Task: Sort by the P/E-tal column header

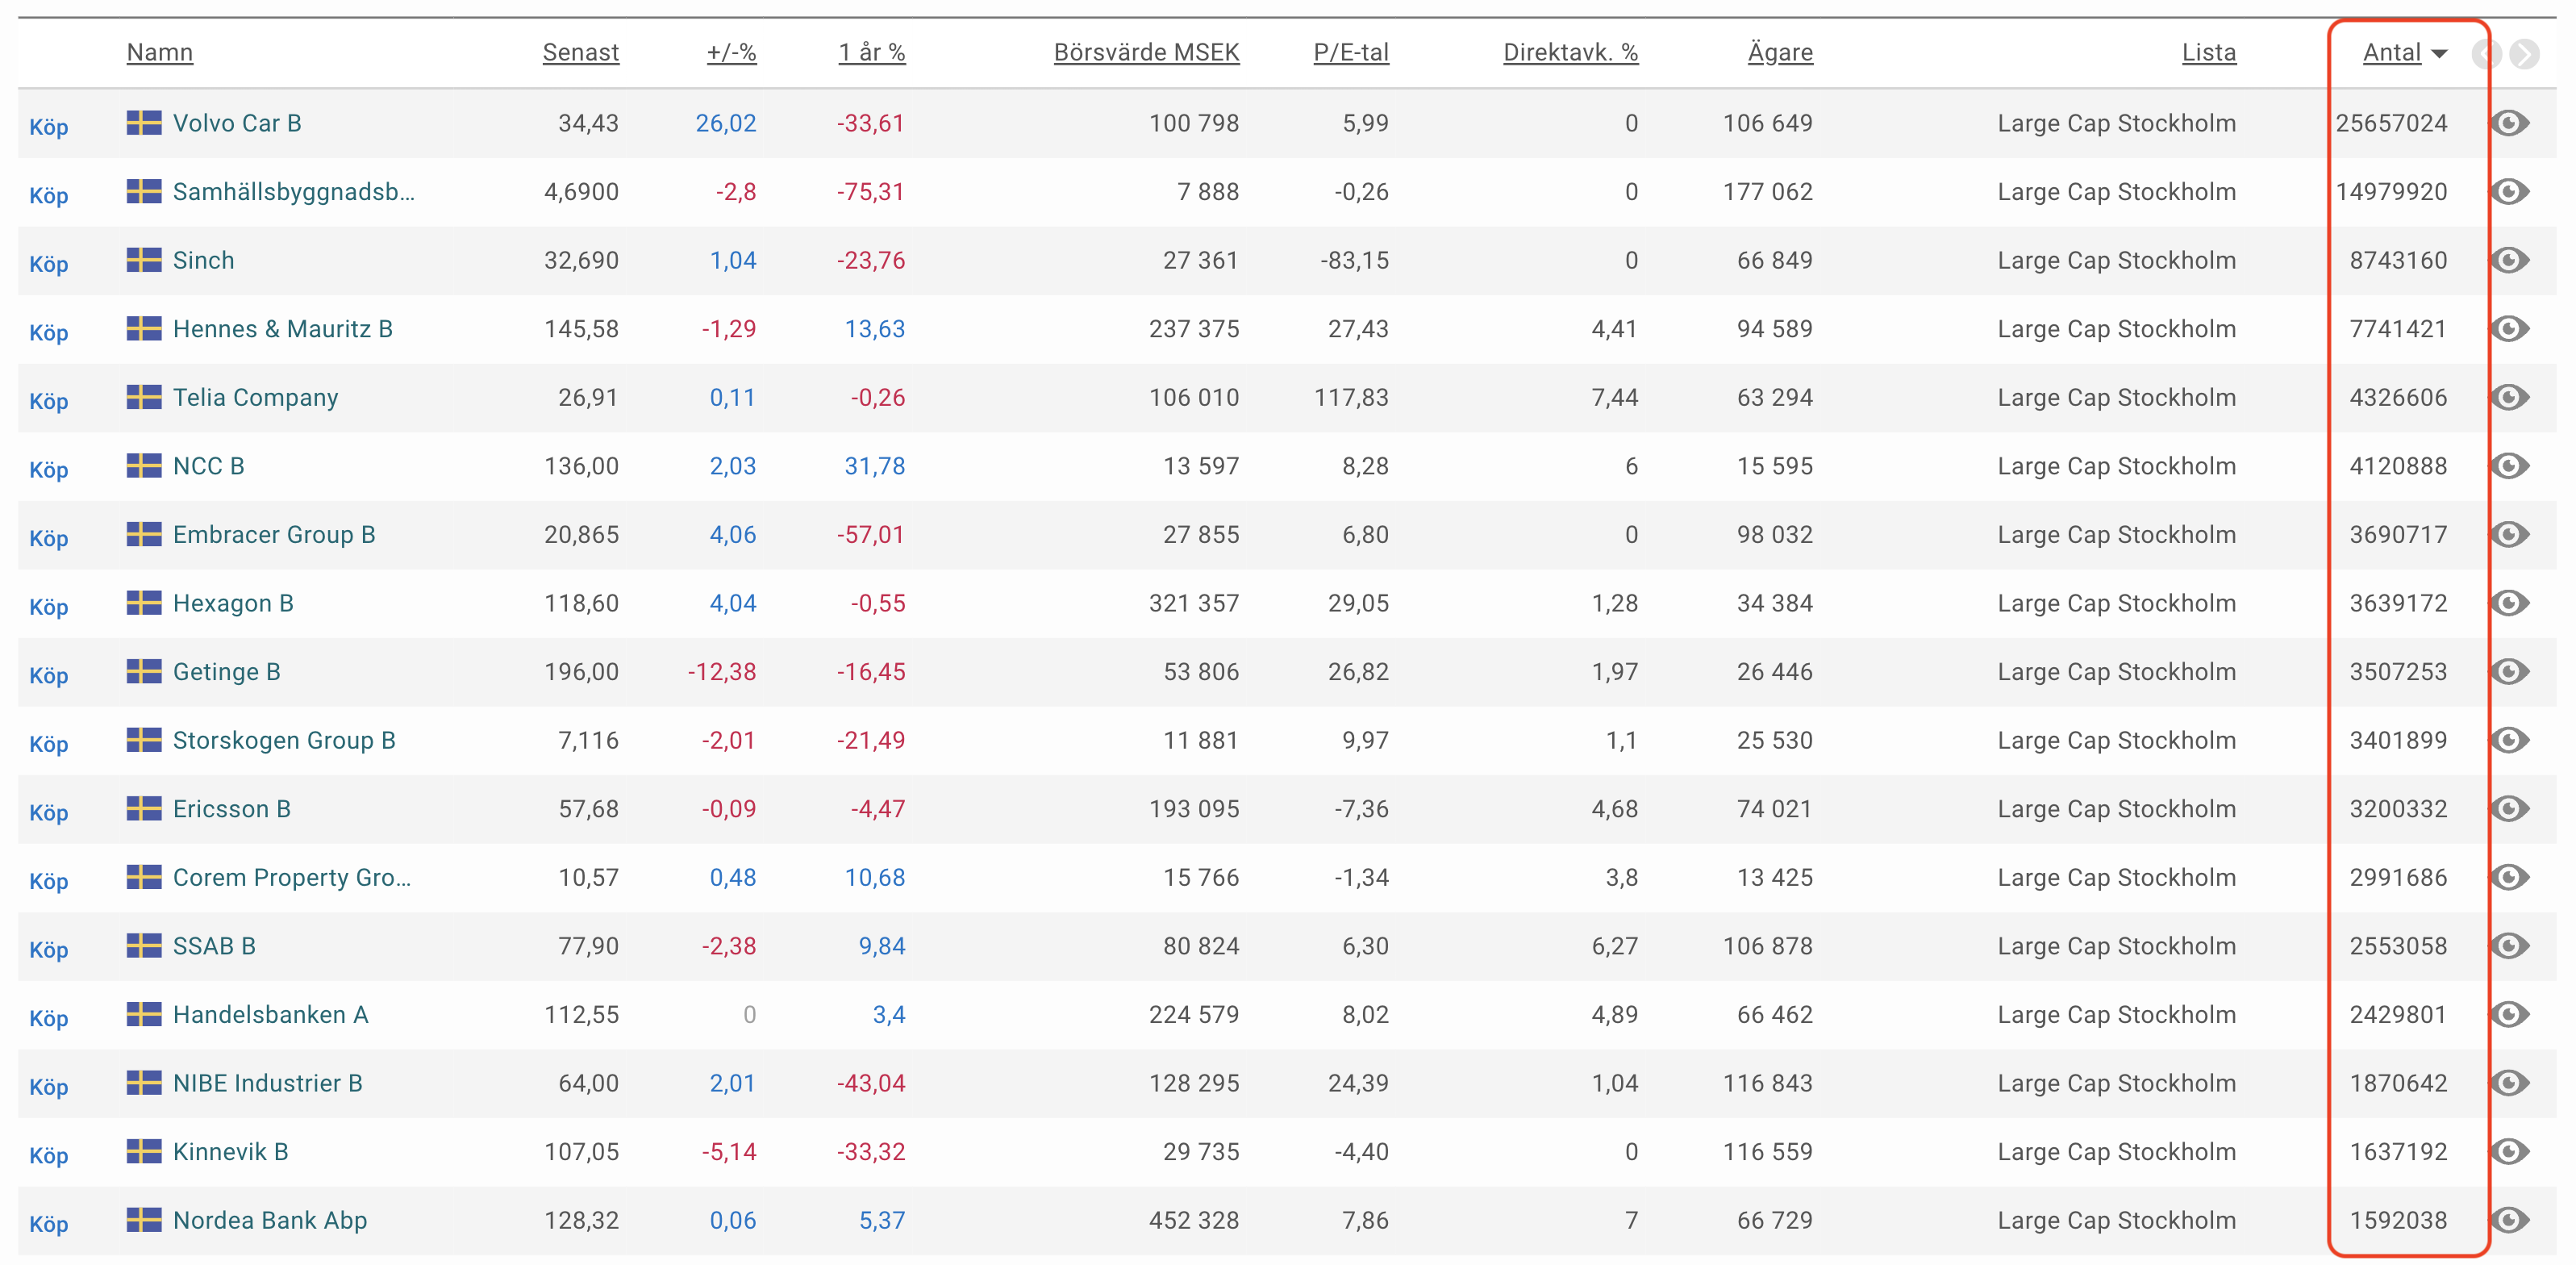Action: (1350, 53)
